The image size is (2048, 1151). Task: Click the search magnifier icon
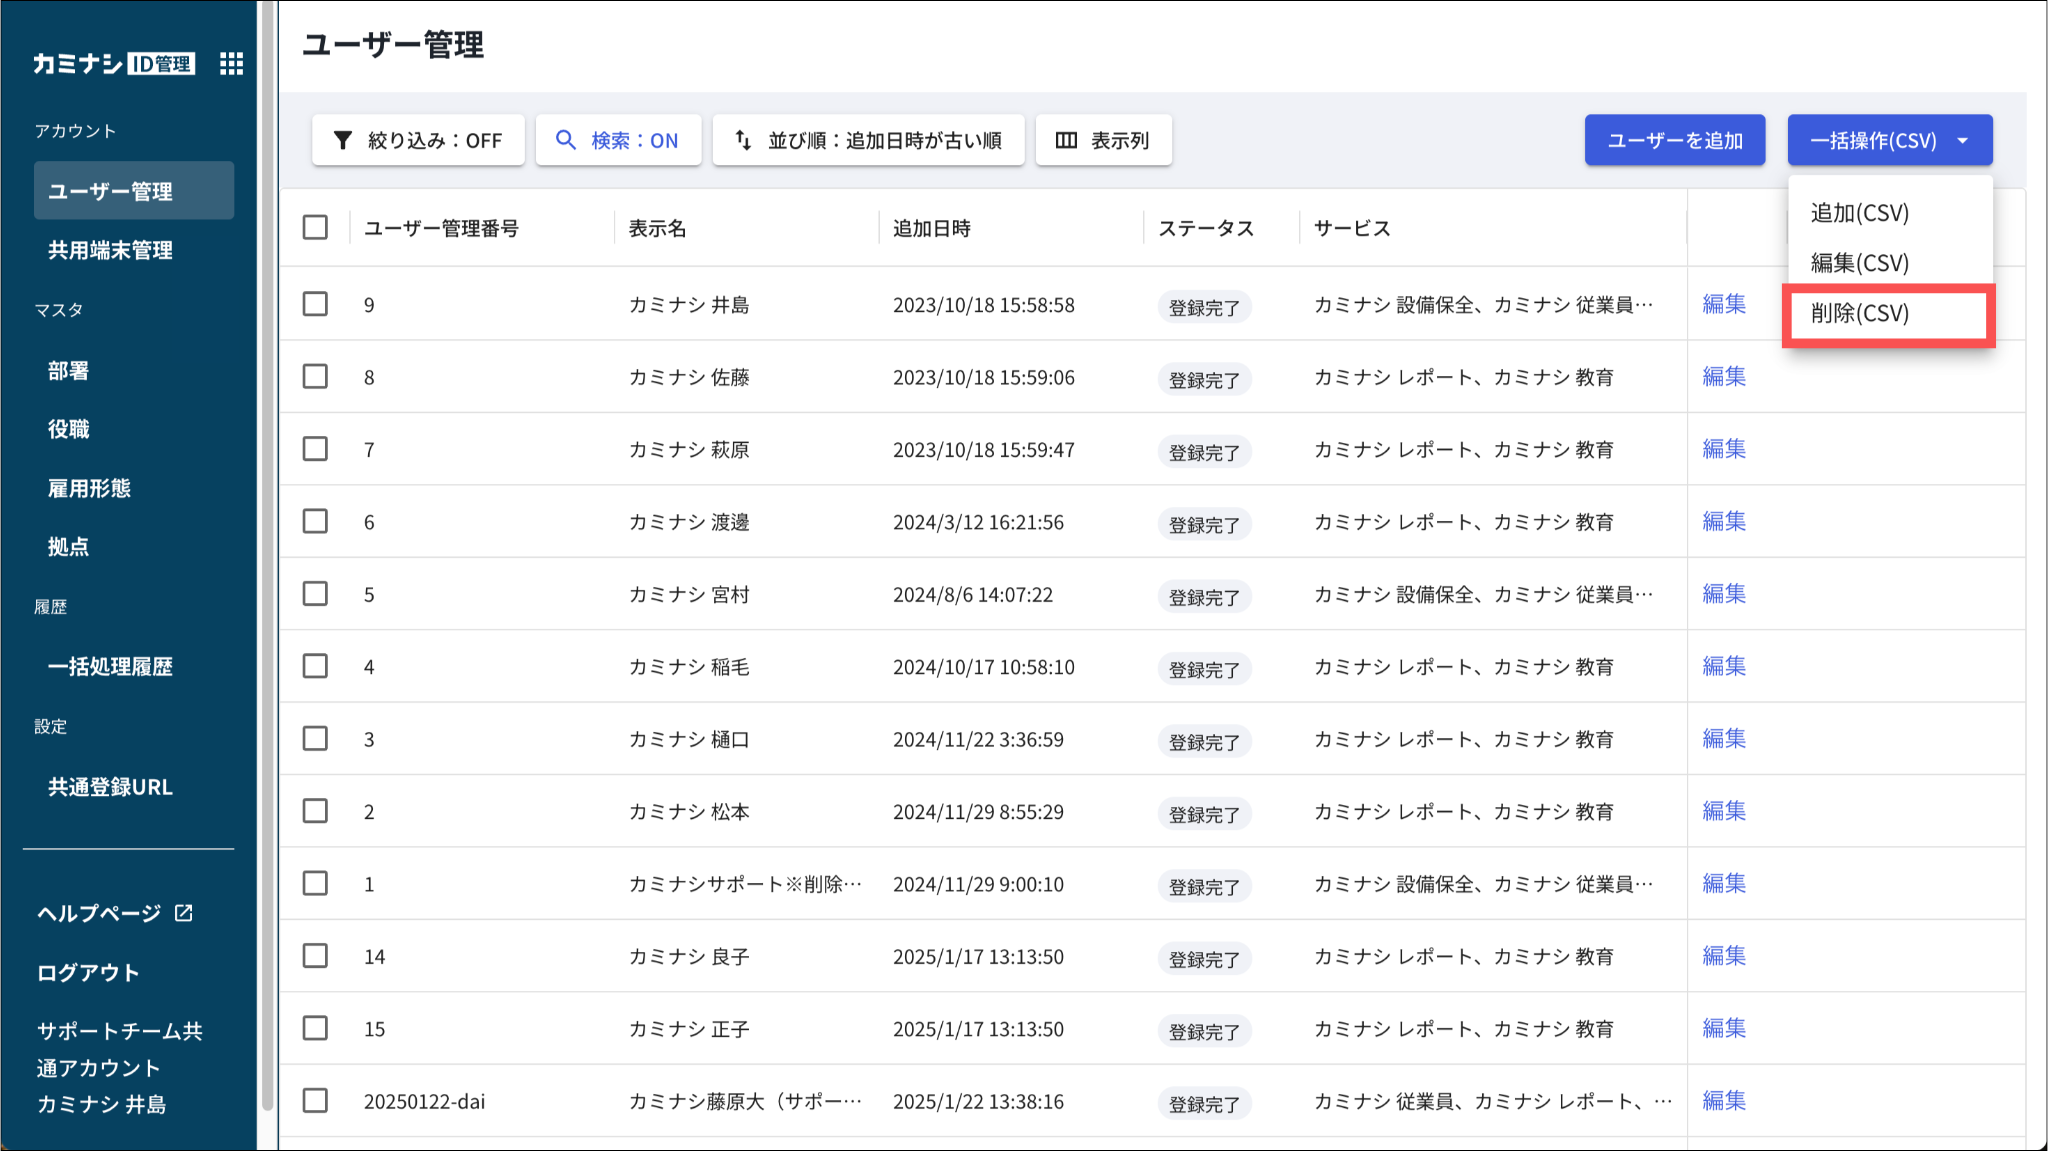click(566, 140)
